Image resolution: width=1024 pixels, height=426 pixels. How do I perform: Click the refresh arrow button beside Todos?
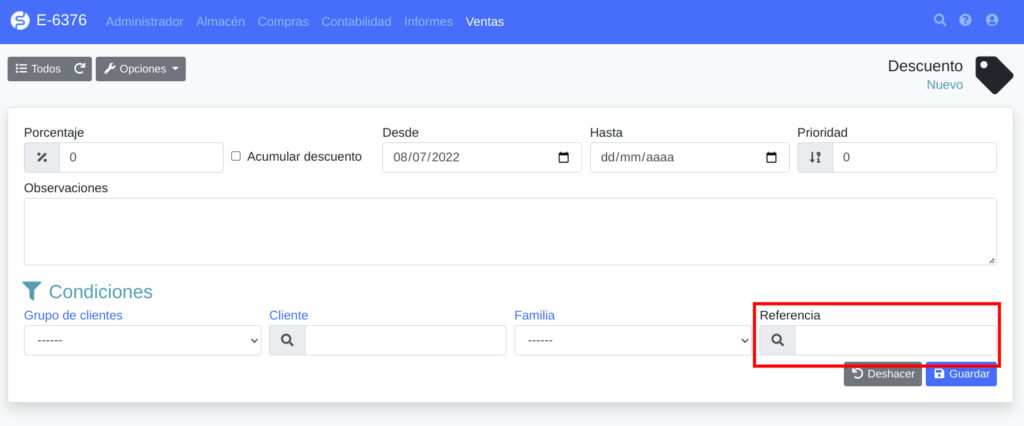80,69
